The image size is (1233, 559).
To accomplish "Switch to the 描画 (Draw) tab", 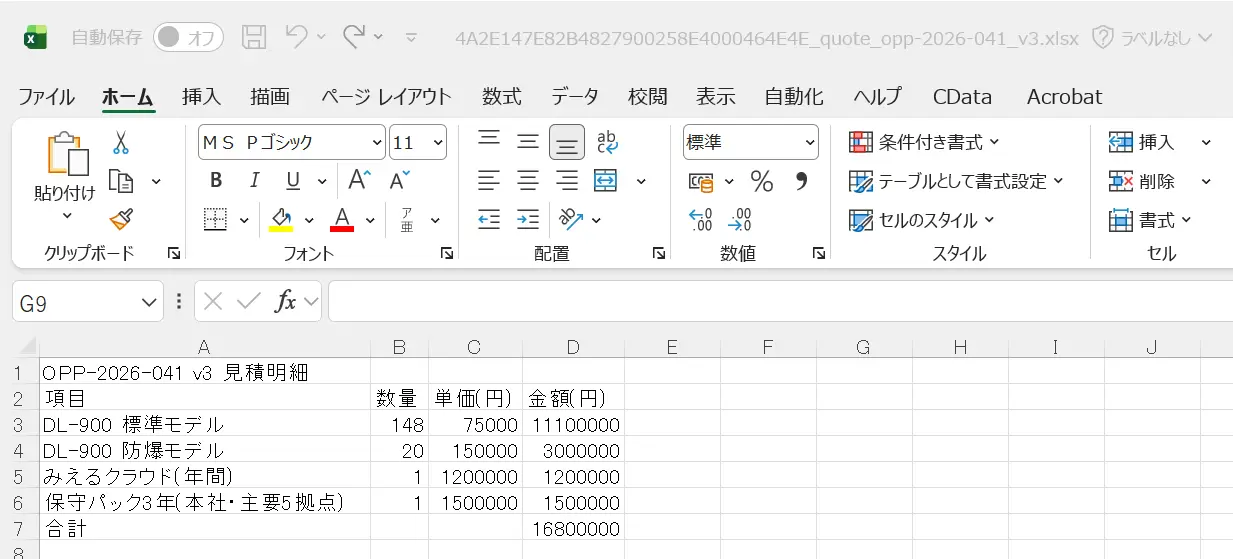I will click(270, 97).
